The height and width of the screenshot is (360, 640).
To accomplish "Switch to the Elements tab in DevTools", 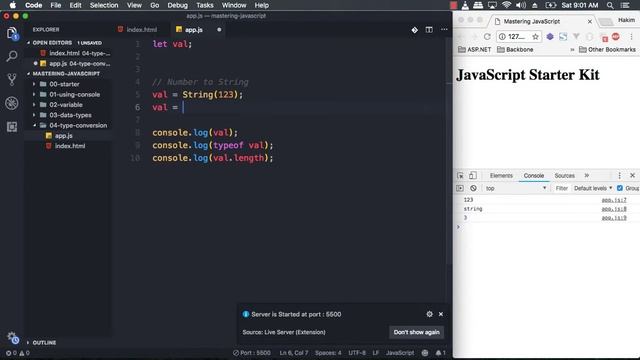I will (501, 176).
